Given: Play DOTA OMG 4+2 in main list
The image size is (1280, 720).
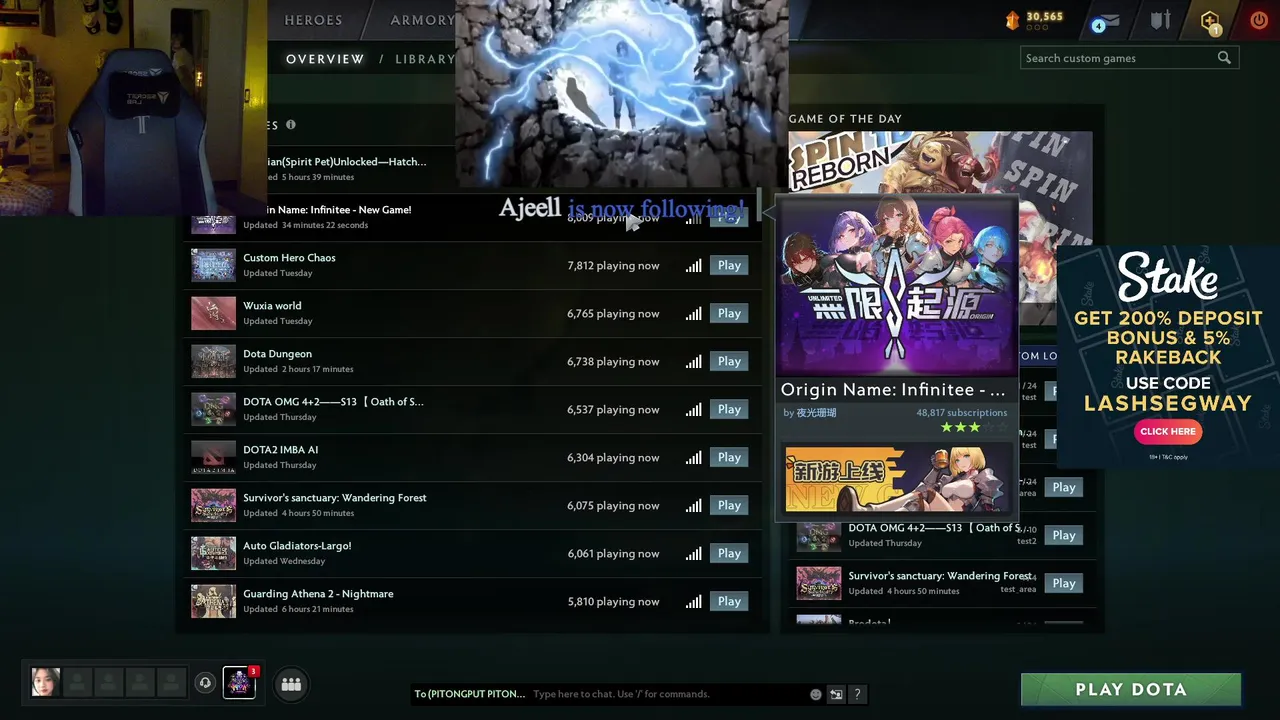Looking at the screenshot, I should 729,410.
